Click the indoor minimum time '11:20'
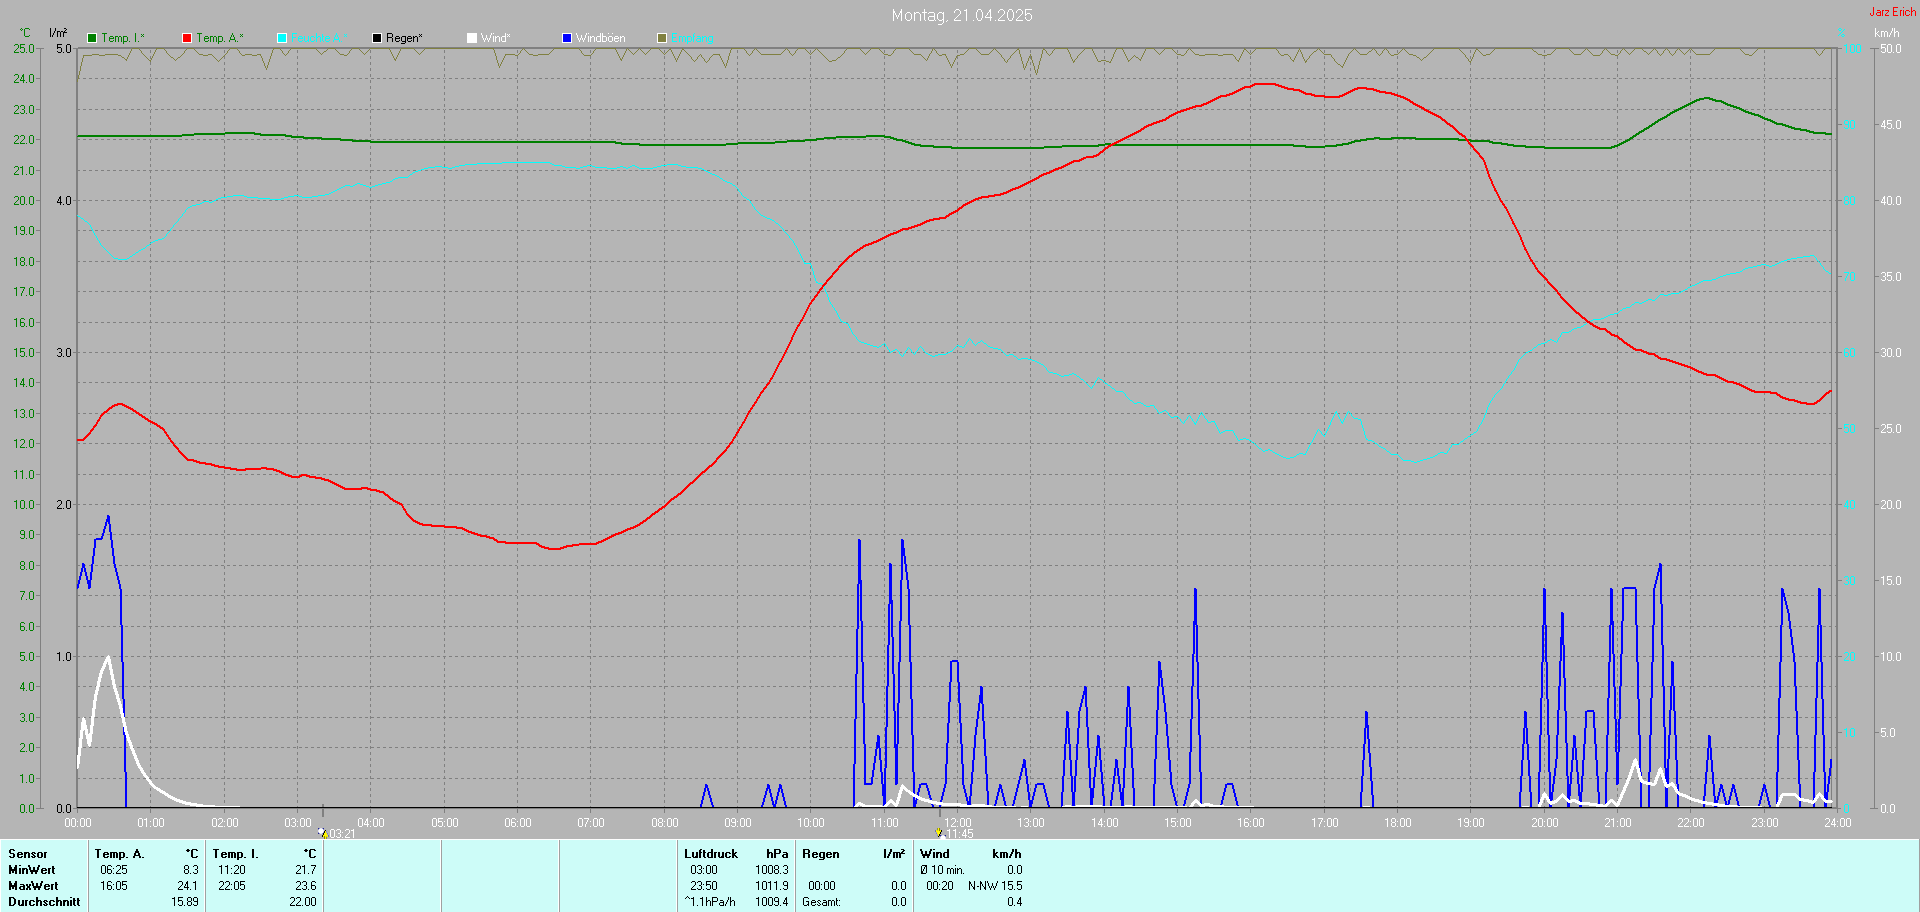Viewport: 1920px width, 912px height. pyautogui.click(x=232, y=870)
